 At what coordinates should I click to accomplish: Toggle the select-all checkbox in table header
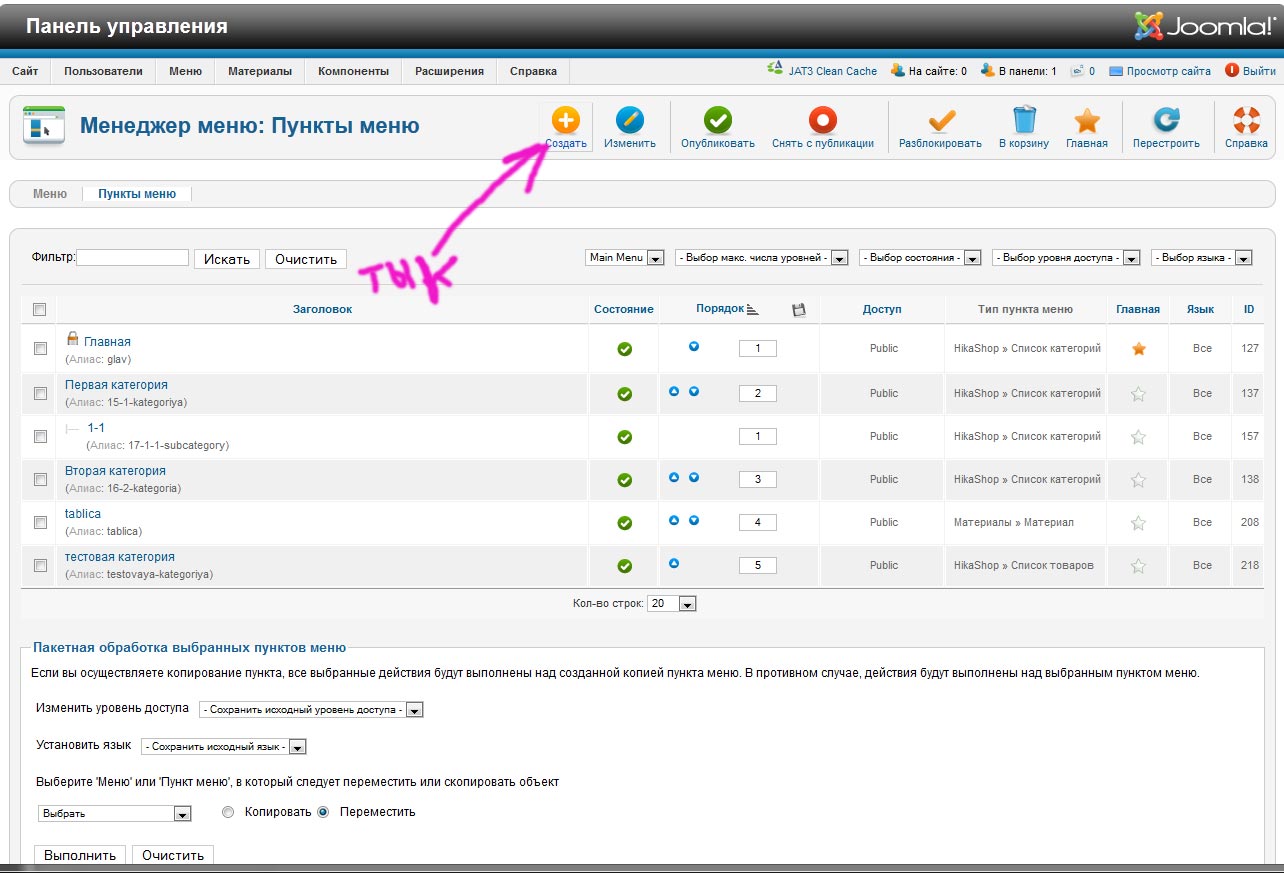(40, 310)
